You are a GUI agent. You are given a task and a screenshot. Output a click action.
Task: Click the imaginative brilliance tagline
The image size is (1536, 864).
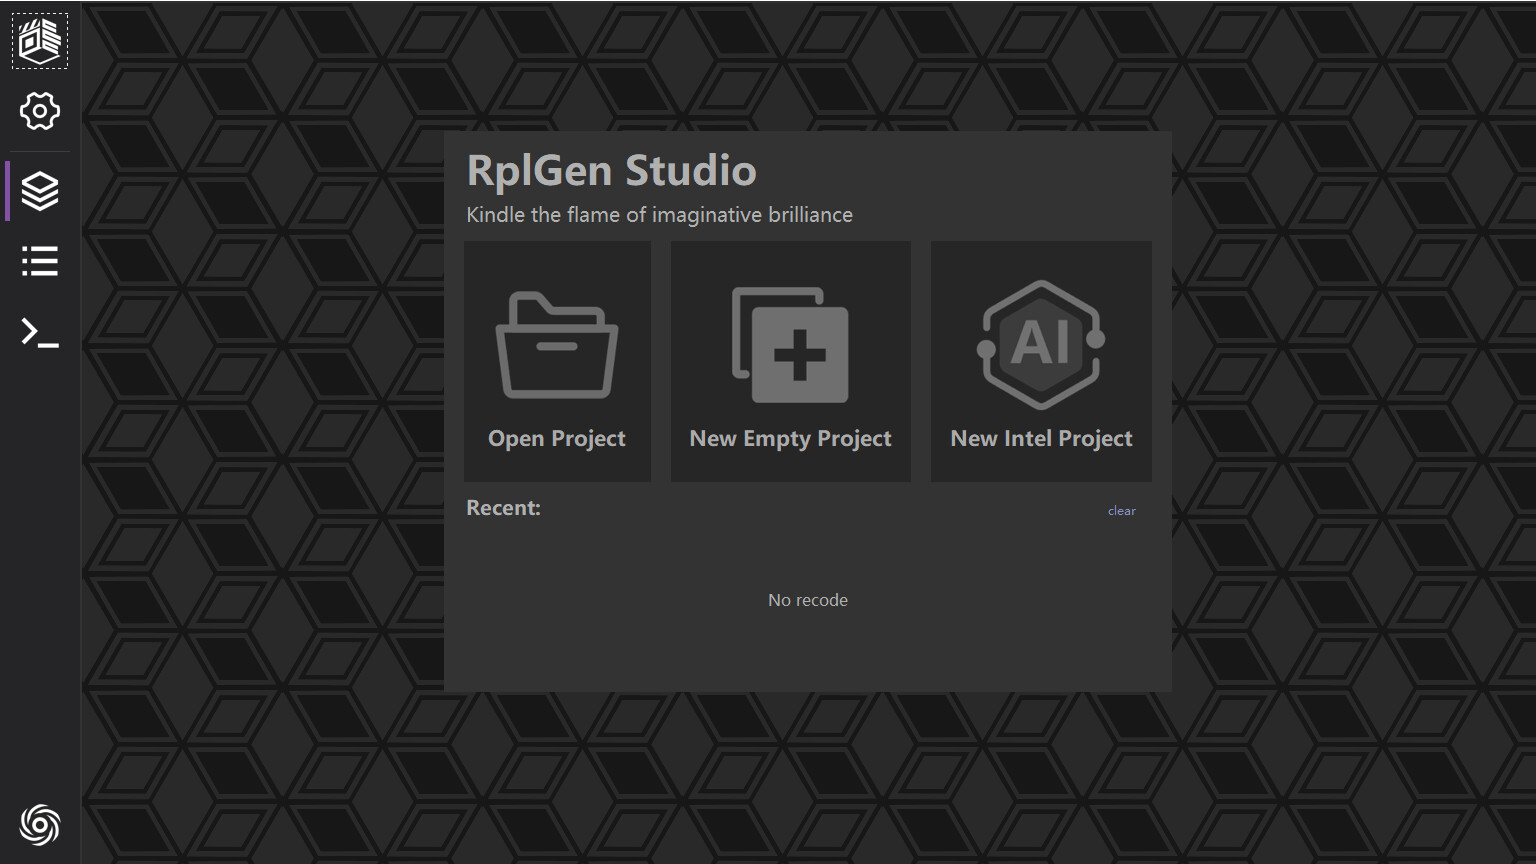click(659, 214)
